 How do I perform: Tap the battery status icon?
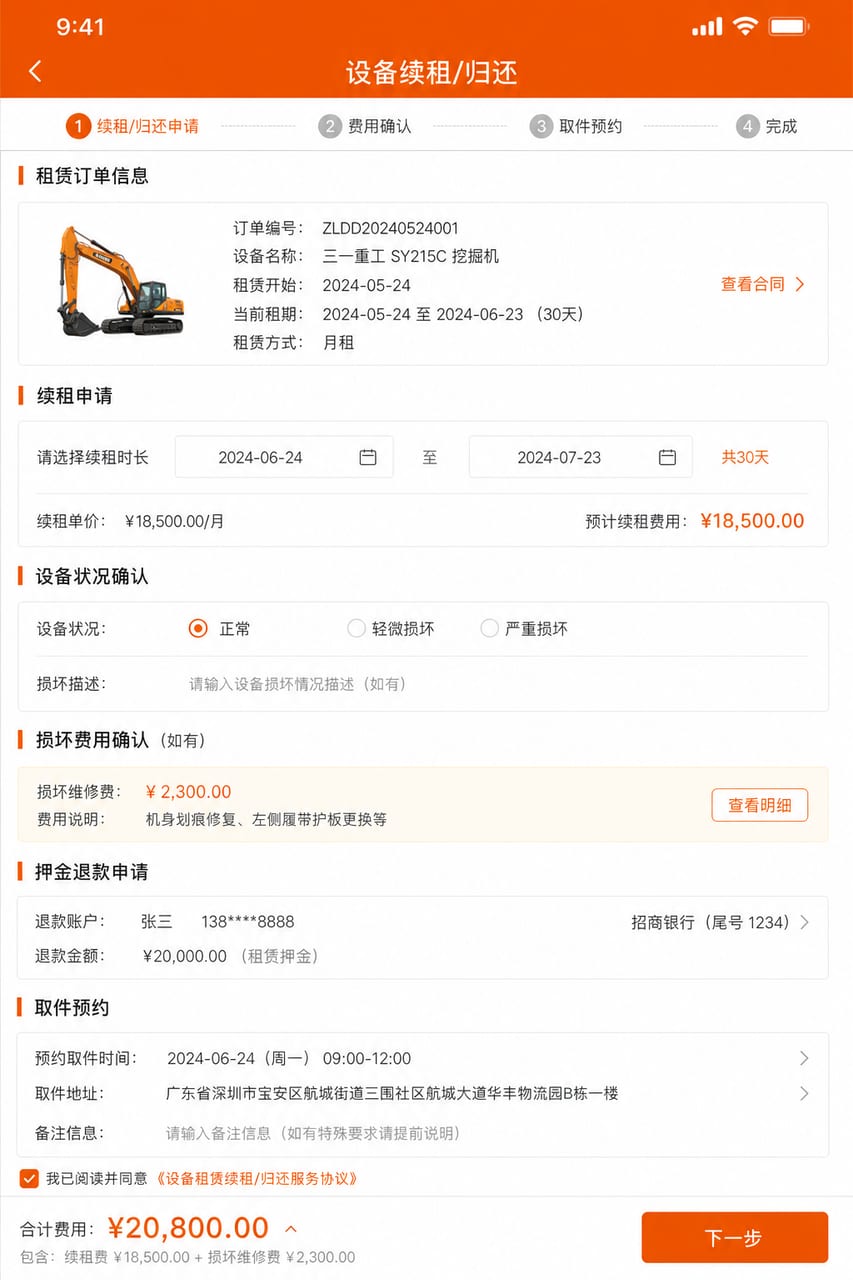(x=789, y=27)
